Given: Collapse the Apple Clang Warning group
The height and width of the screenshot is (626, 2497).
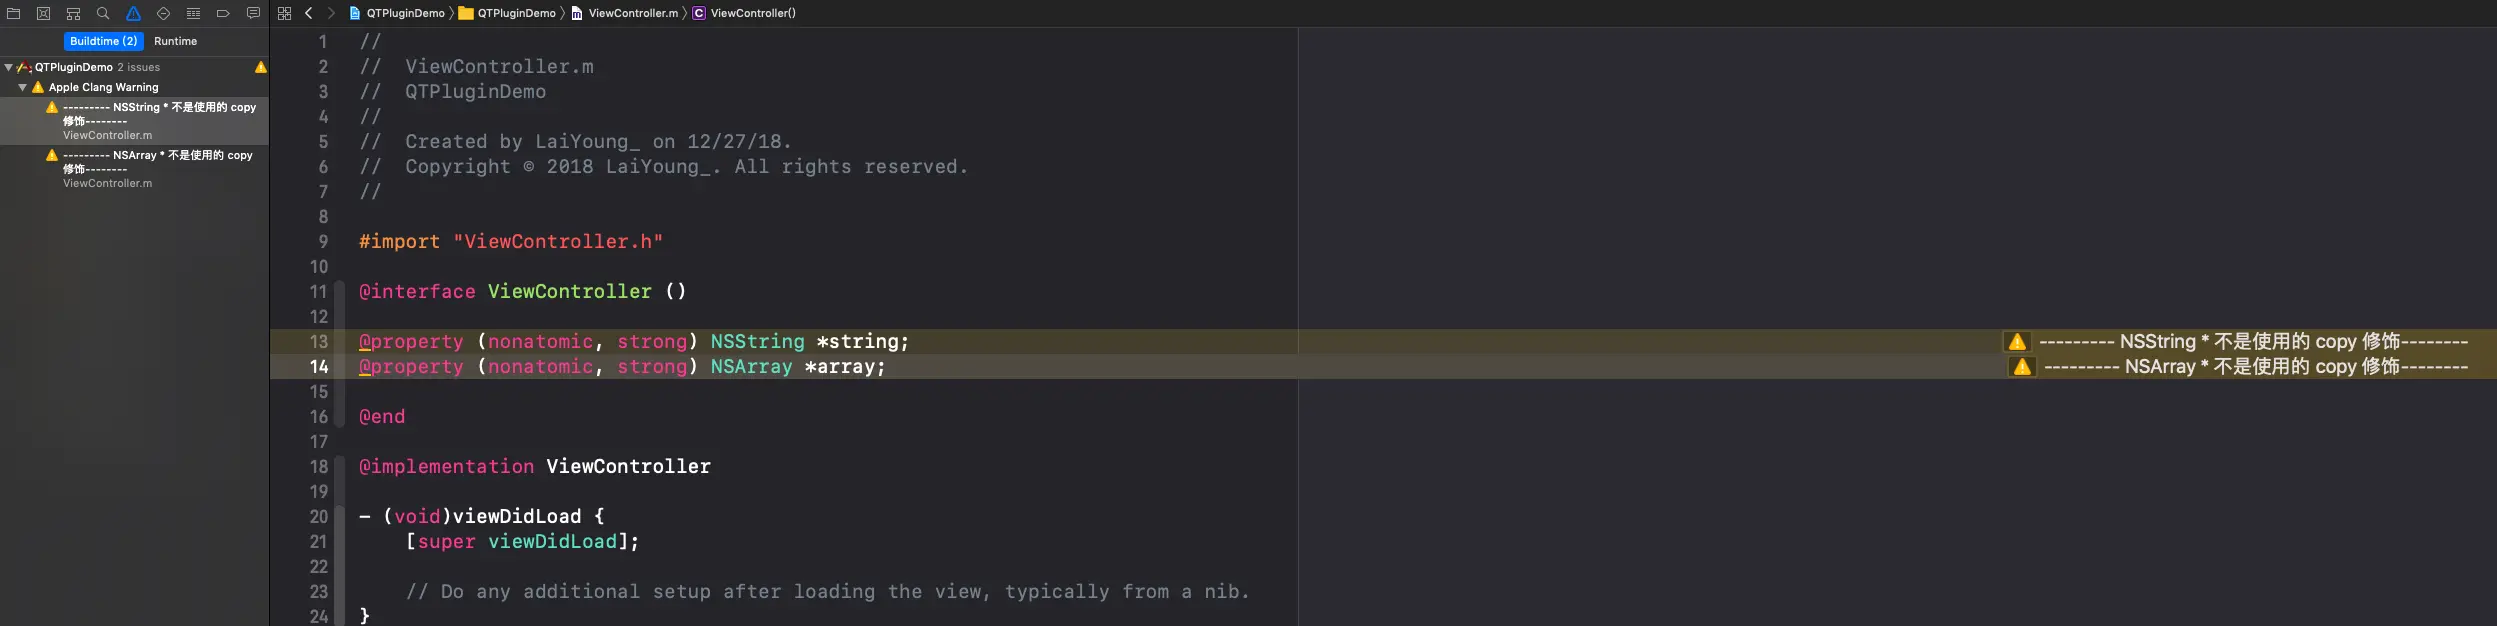Looking at the screenshot, I should (x=22, y=87).
